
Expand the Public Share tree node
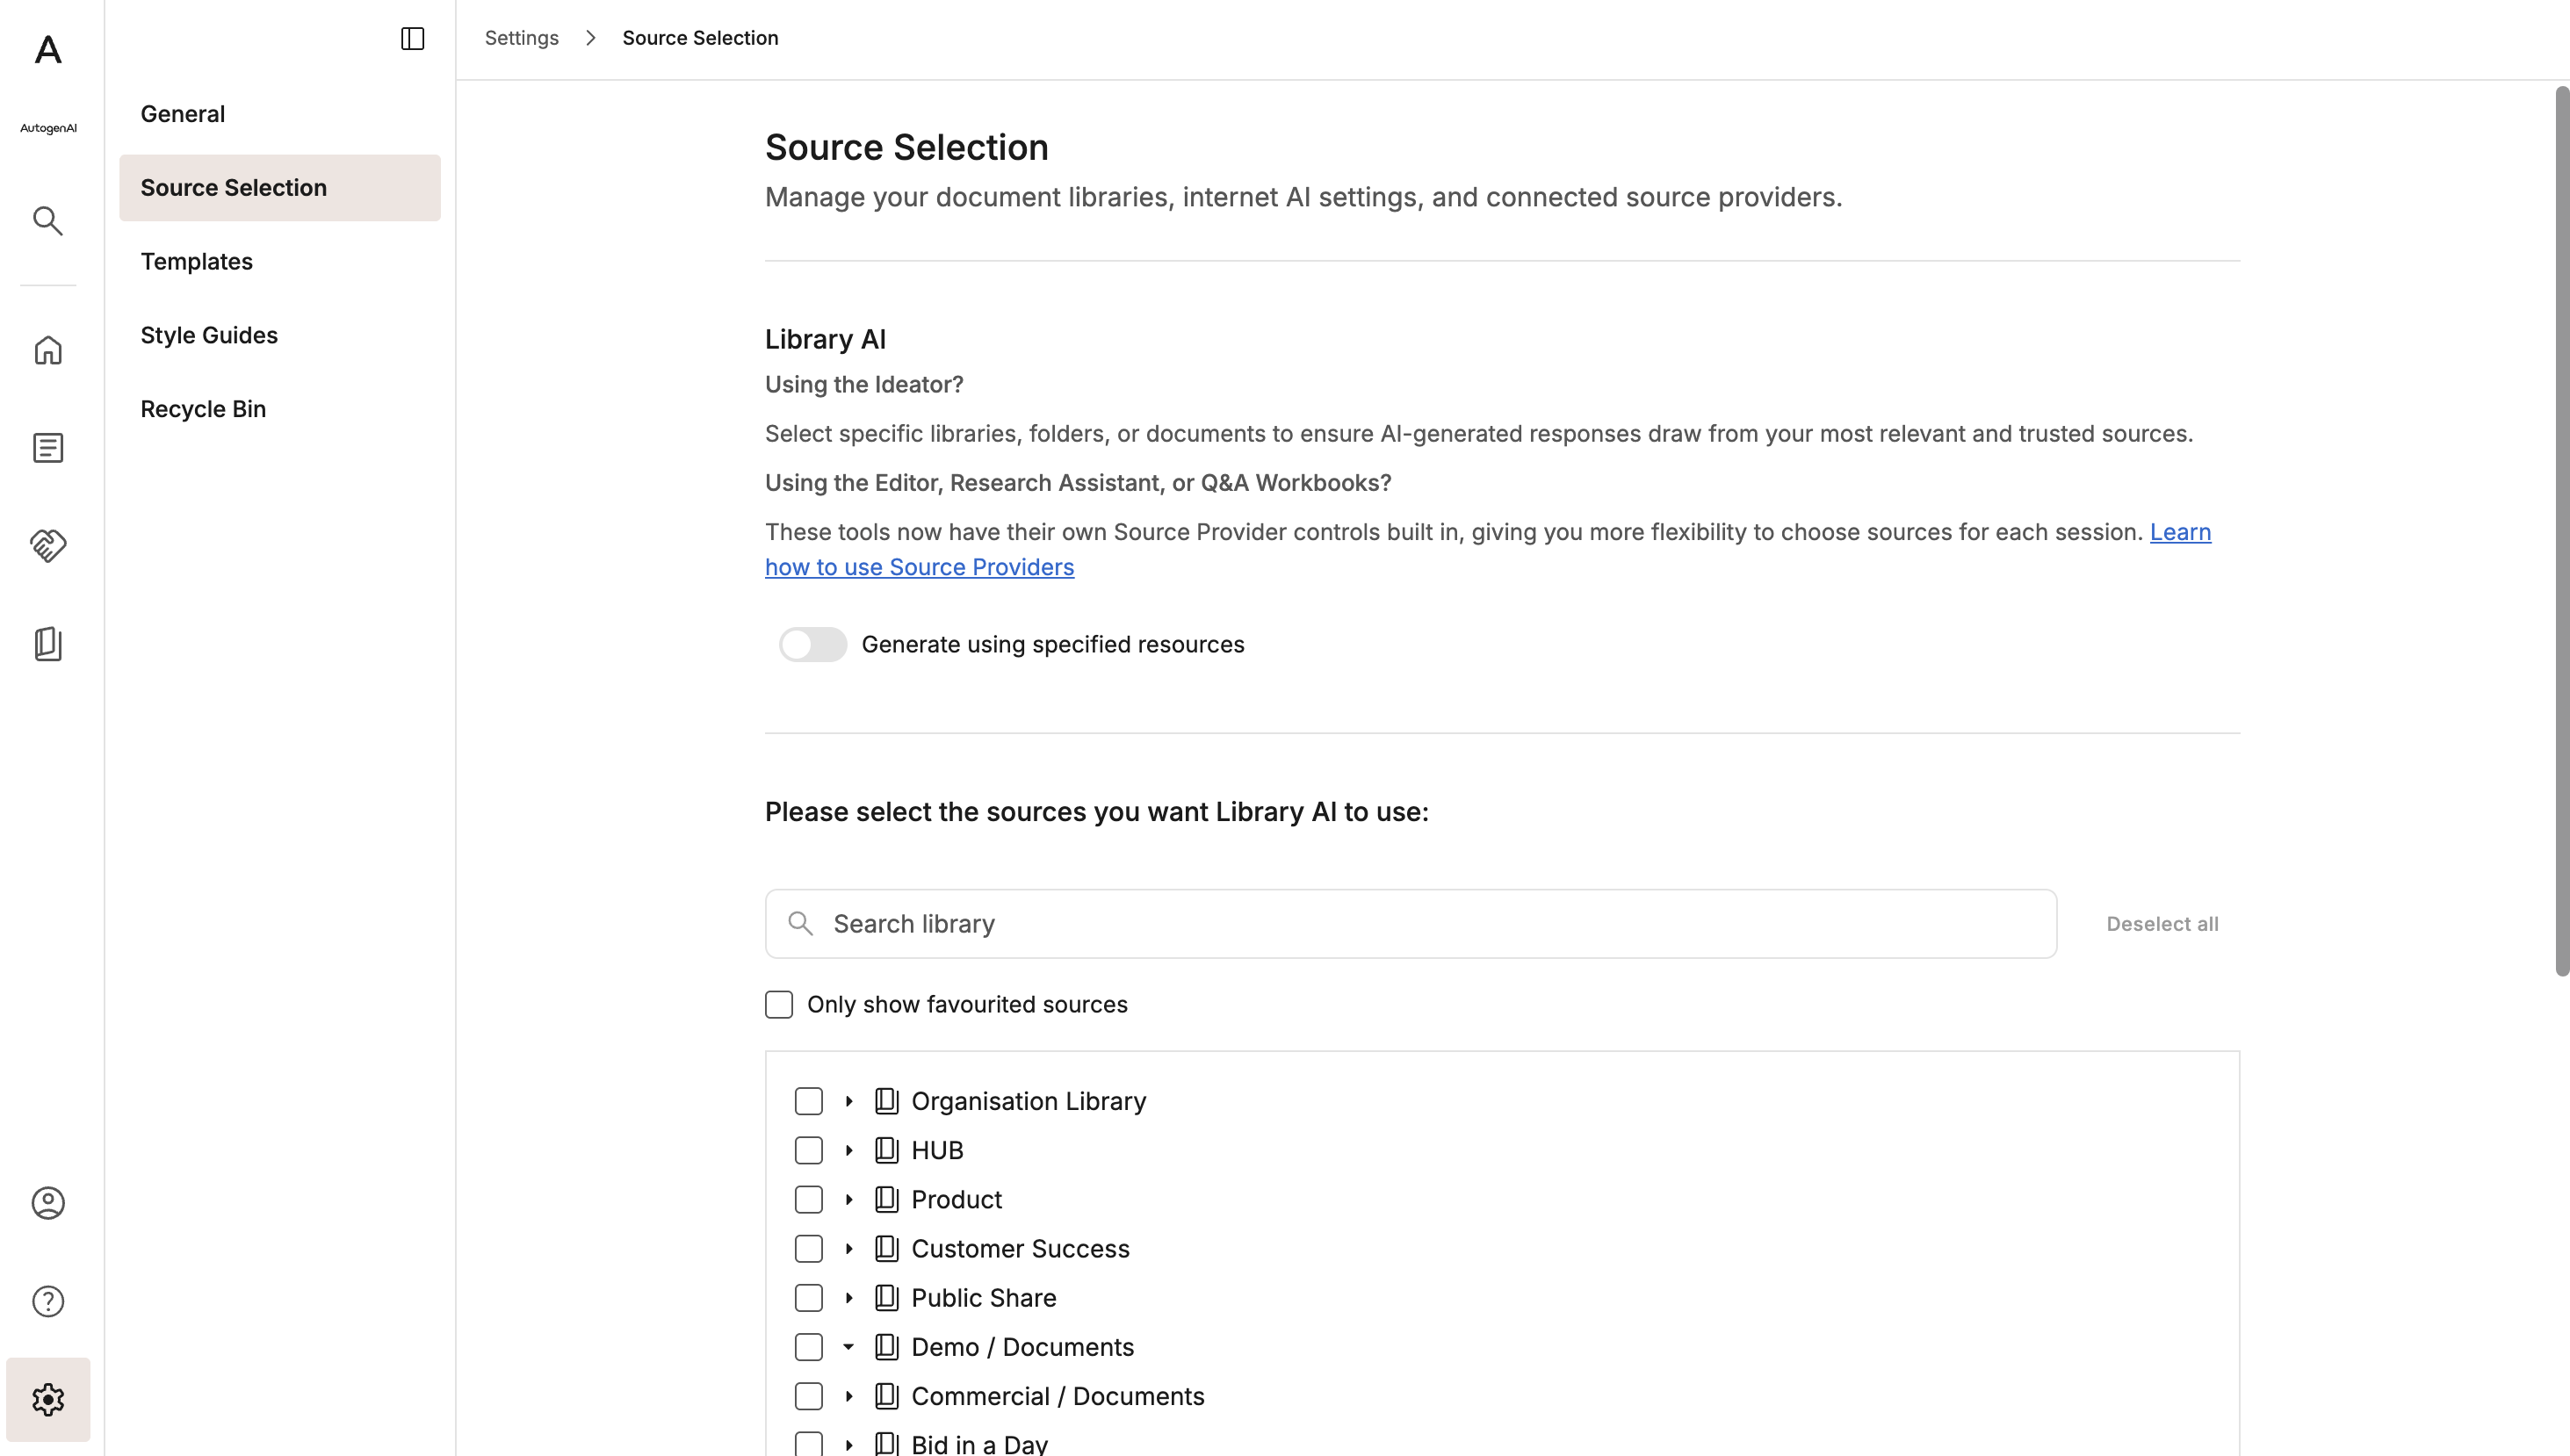point(849,1298)
